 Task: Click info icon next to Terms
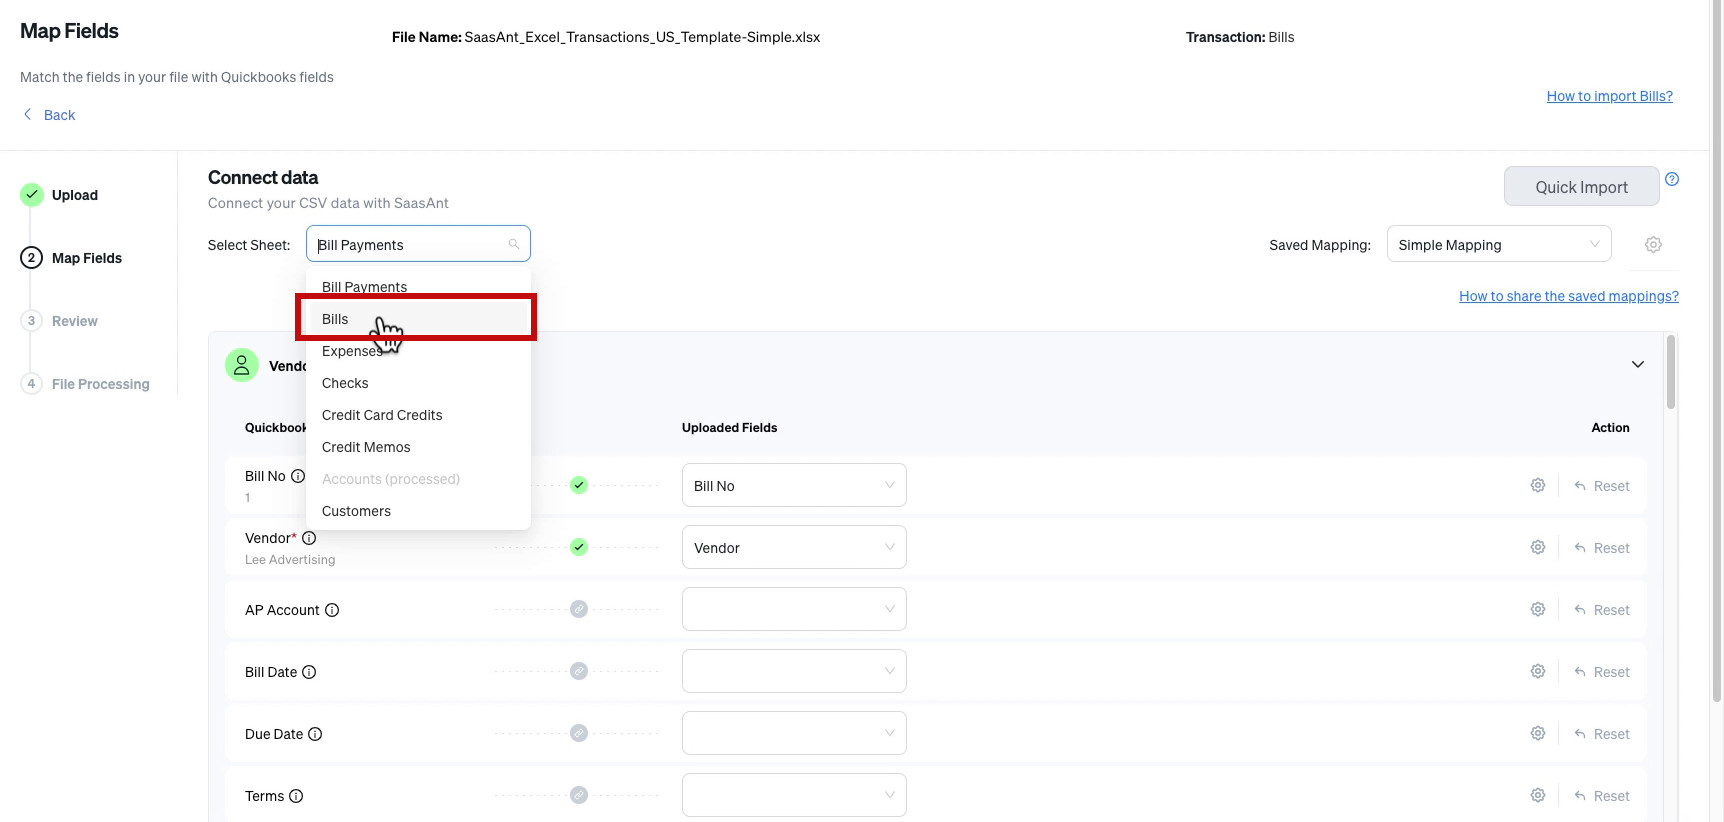(x=296, y=796)
